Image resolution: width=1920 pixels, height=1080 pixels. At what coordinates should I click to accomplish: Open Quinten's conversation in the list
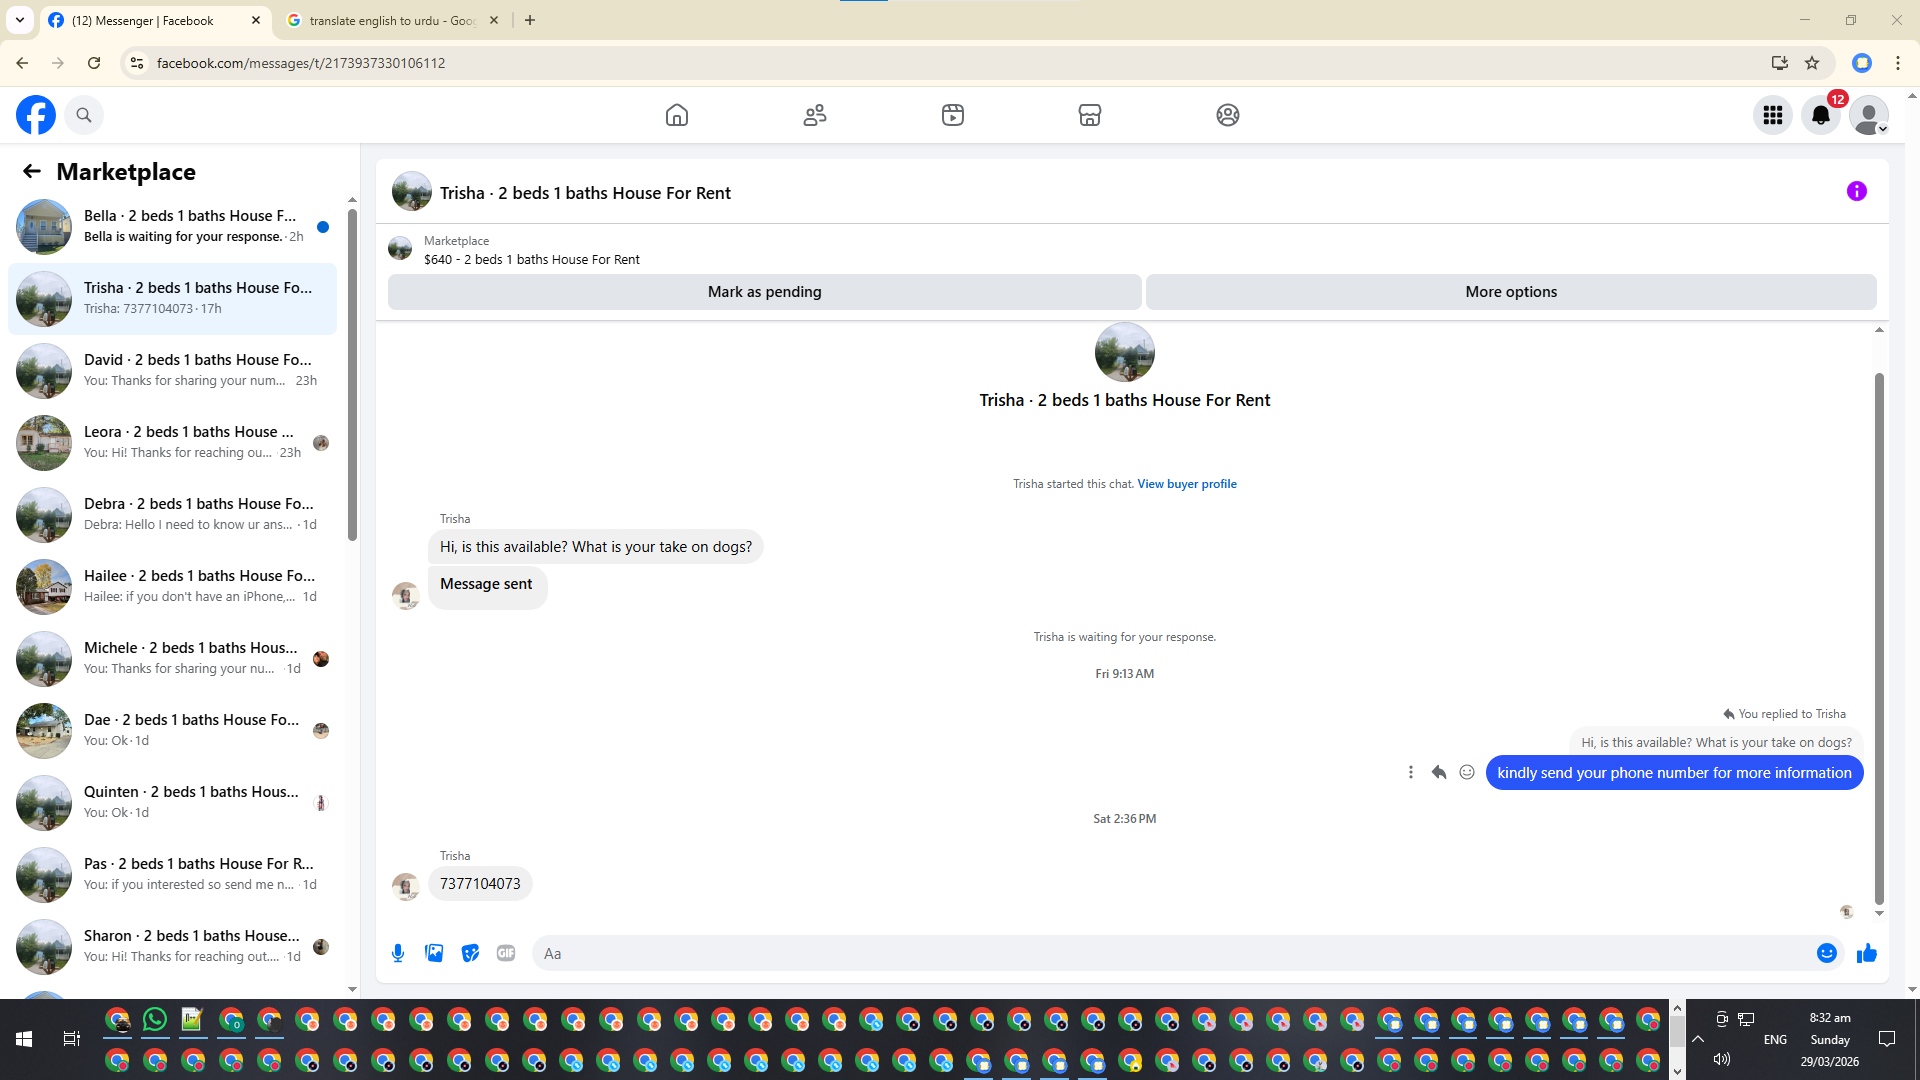tap(172, 803)
